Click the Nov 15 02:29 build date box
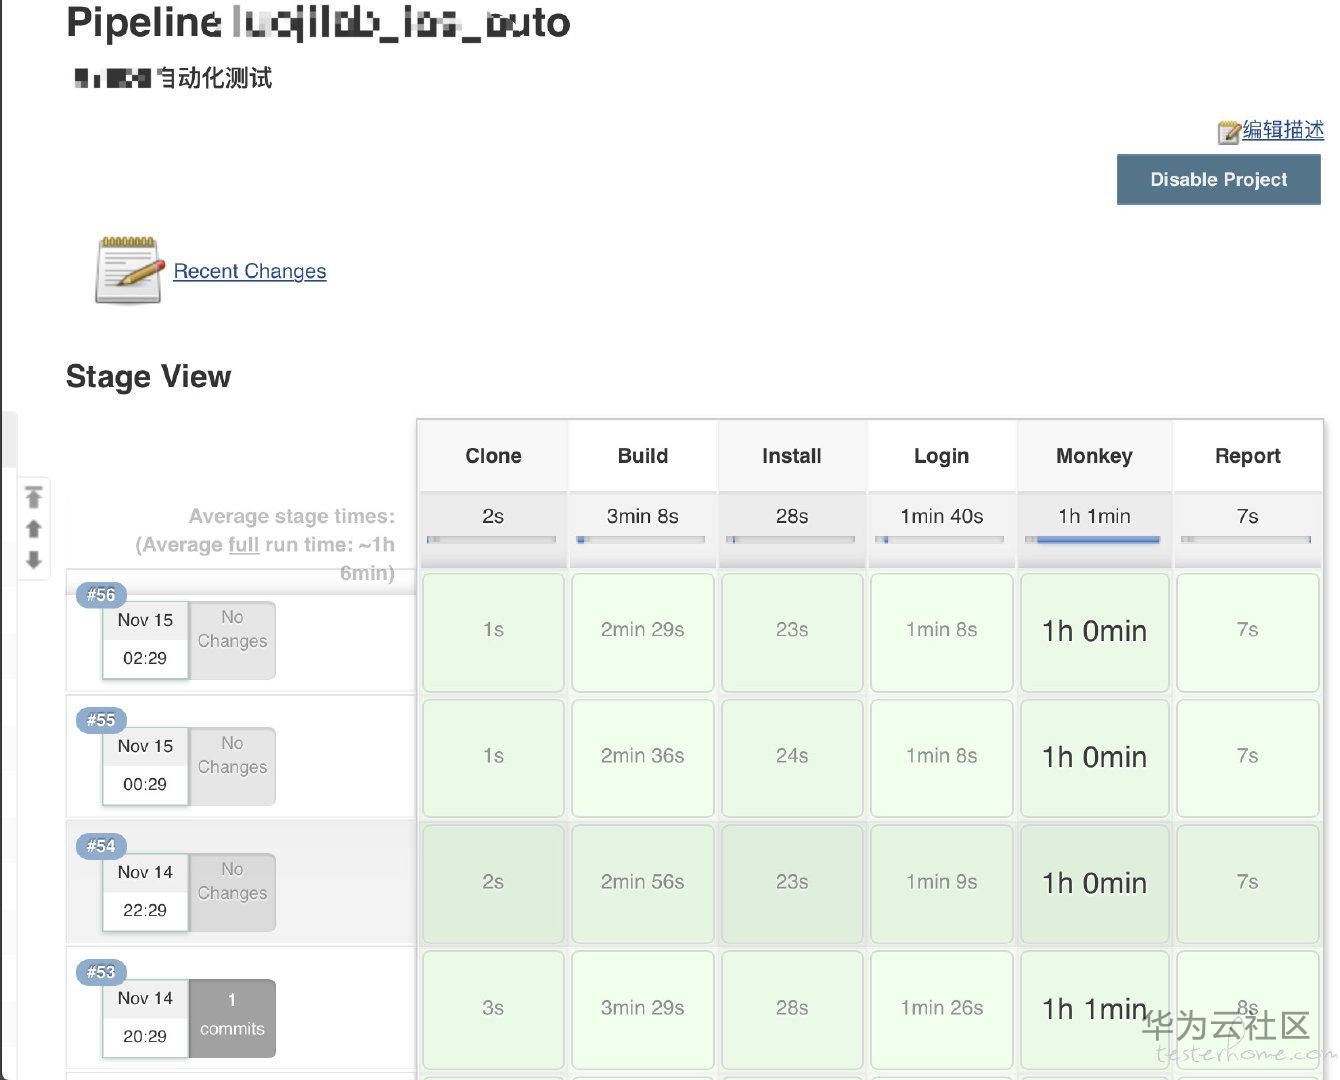Viewport: 1340px width, 1080px height. 145,639
